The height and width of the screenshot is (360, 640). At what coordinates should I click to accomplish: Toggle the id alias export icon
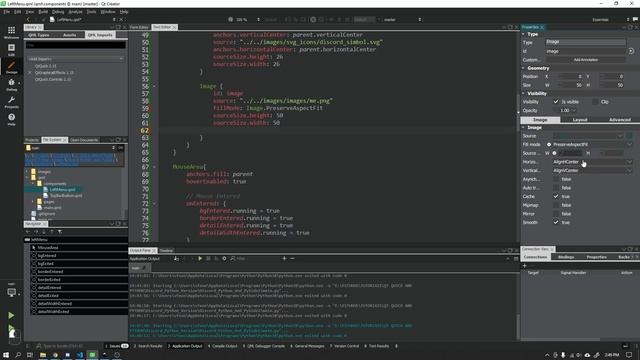tap(631, 51)
